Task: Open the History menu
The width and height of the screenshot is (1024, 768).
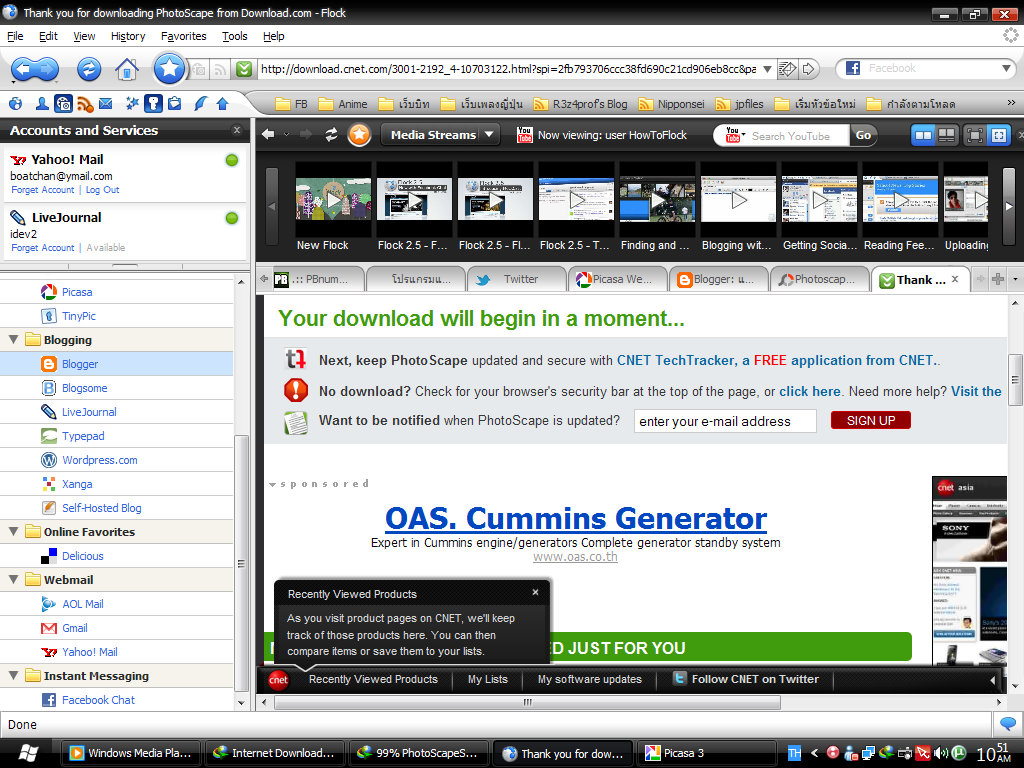Action: click(x=128, y=36)
